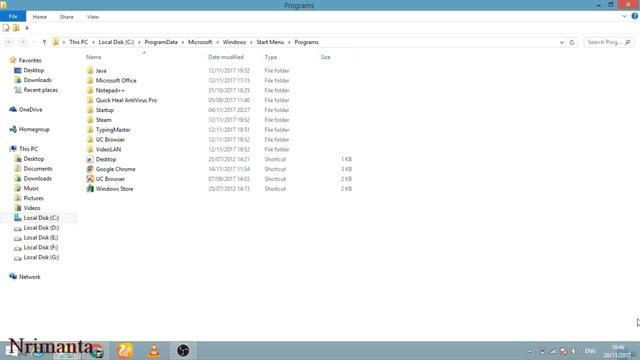640x360 pixels.
Task: Click Microsoft in the breadcrumb
Action: pos(200,42)
